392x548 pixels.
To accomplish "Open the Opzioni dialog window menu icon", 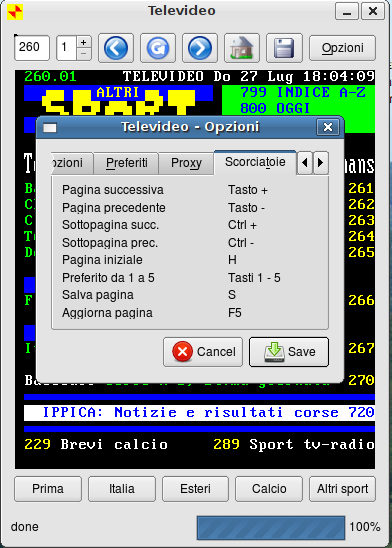I will 50,128.
